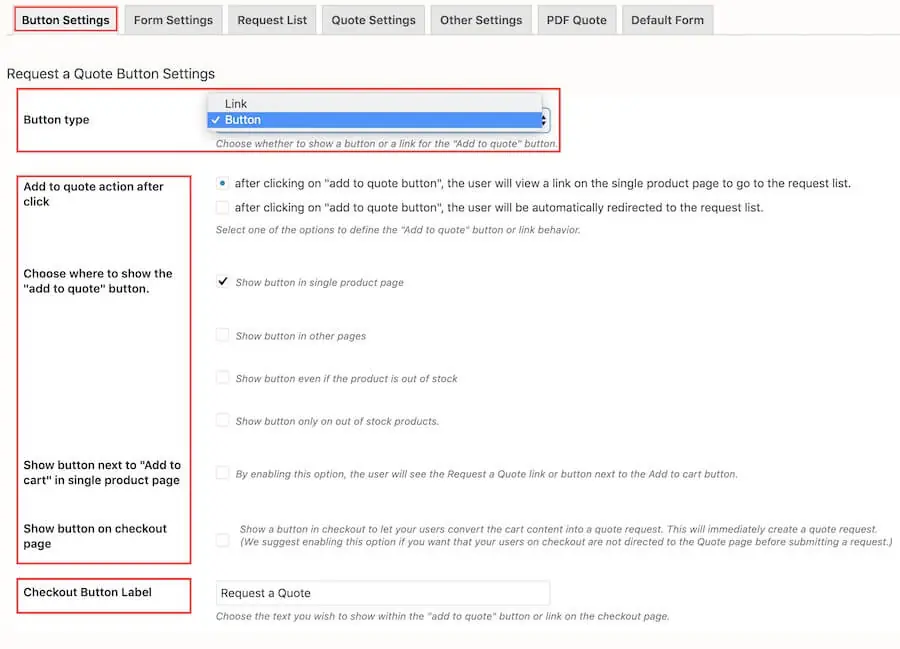Check Show button on checkout page option
The width and height of the screenshot is (900, 649).
222,540
